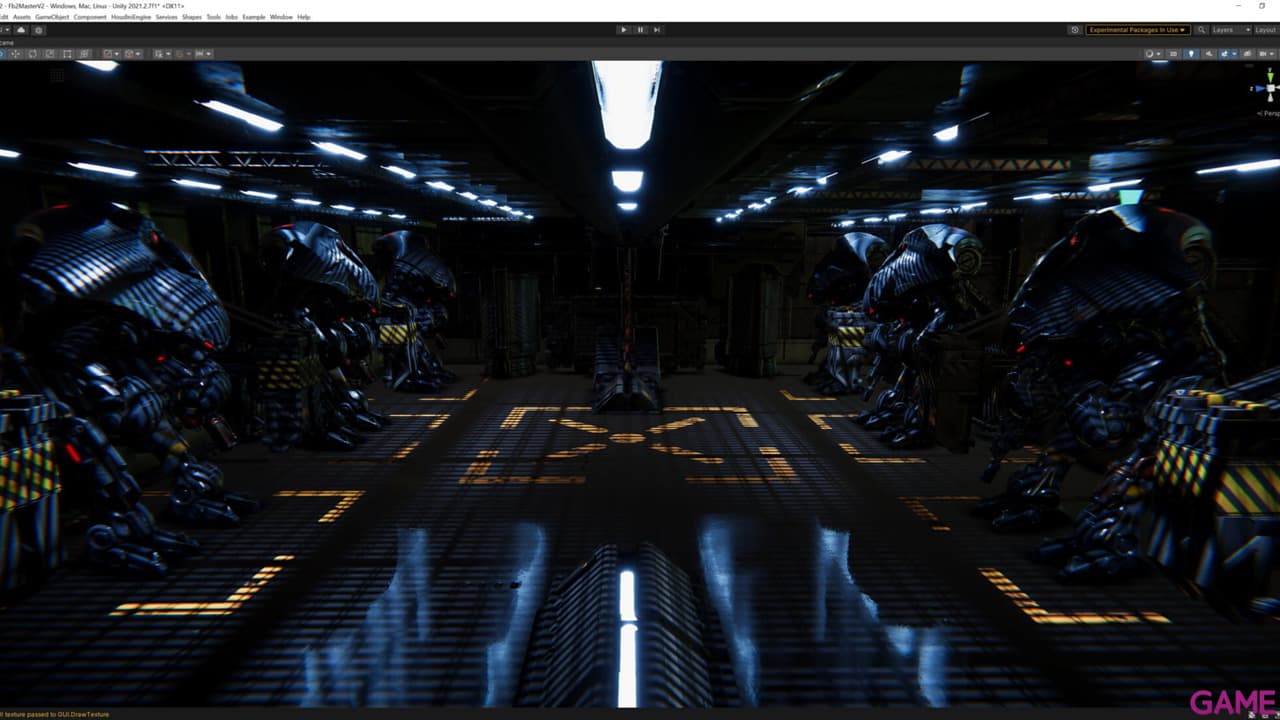Toggle 2D view mode button
Image resolution: width=1280 pixels, height=720 pixels.
1173,54
